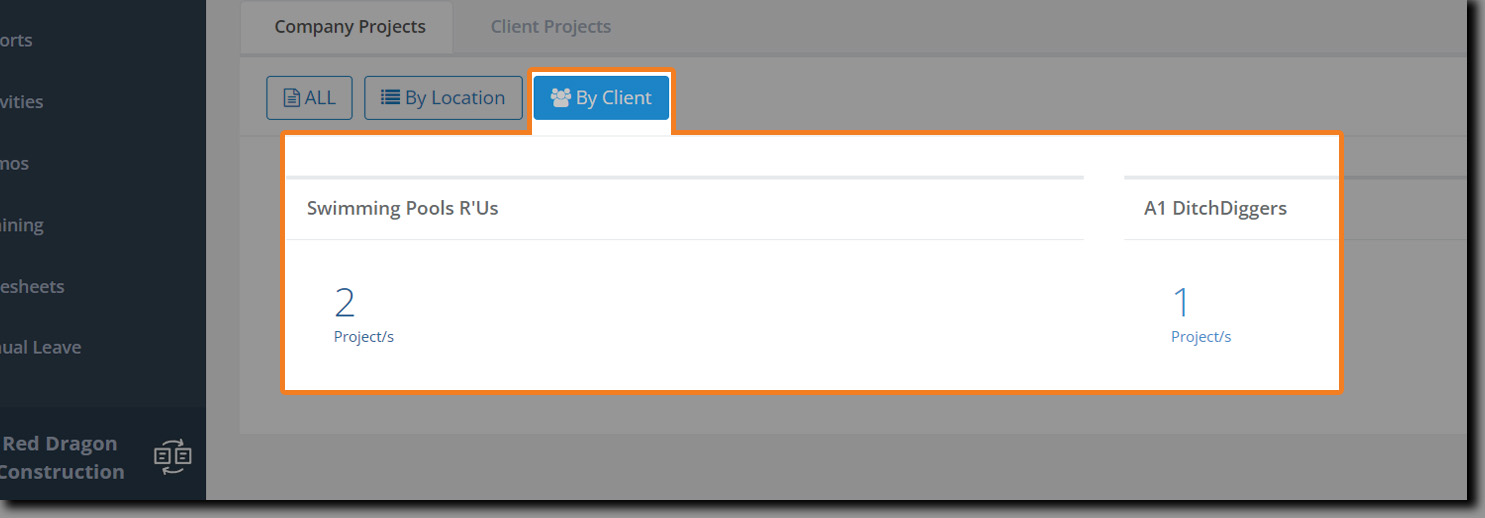1485x518 pixels.
Task: Click the switch company icon beside Red Dragon Construction
Action: 172,457
